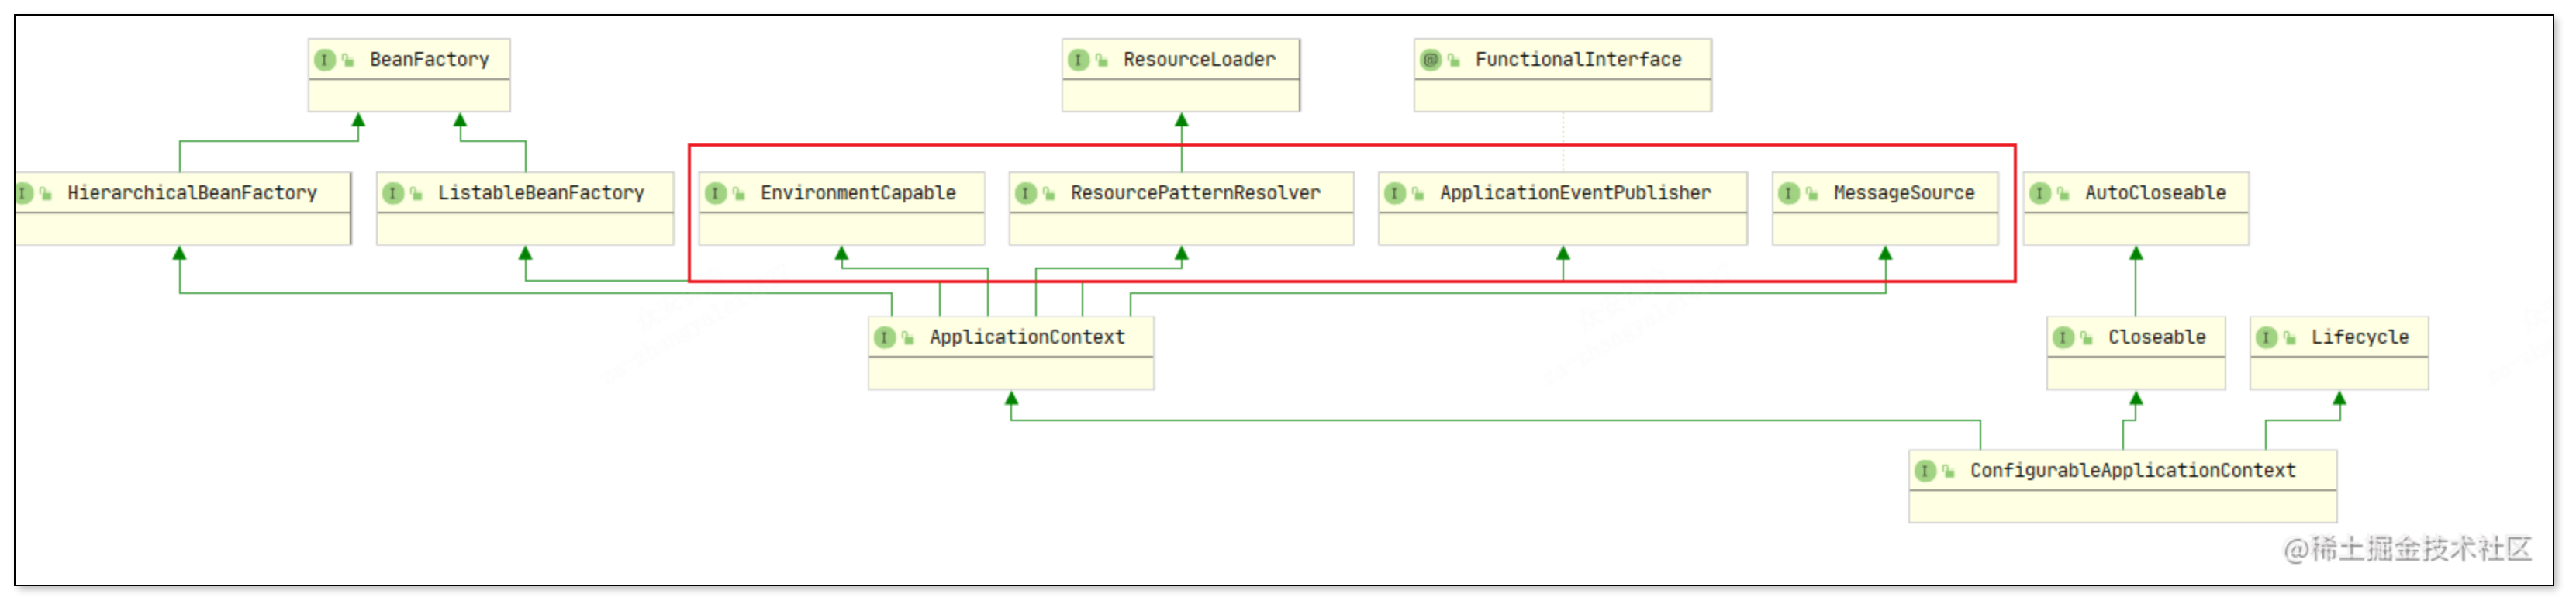
Task: Click the interface icon beside BeanFactory
Action: pyautogui.click(x=324, y=60)
